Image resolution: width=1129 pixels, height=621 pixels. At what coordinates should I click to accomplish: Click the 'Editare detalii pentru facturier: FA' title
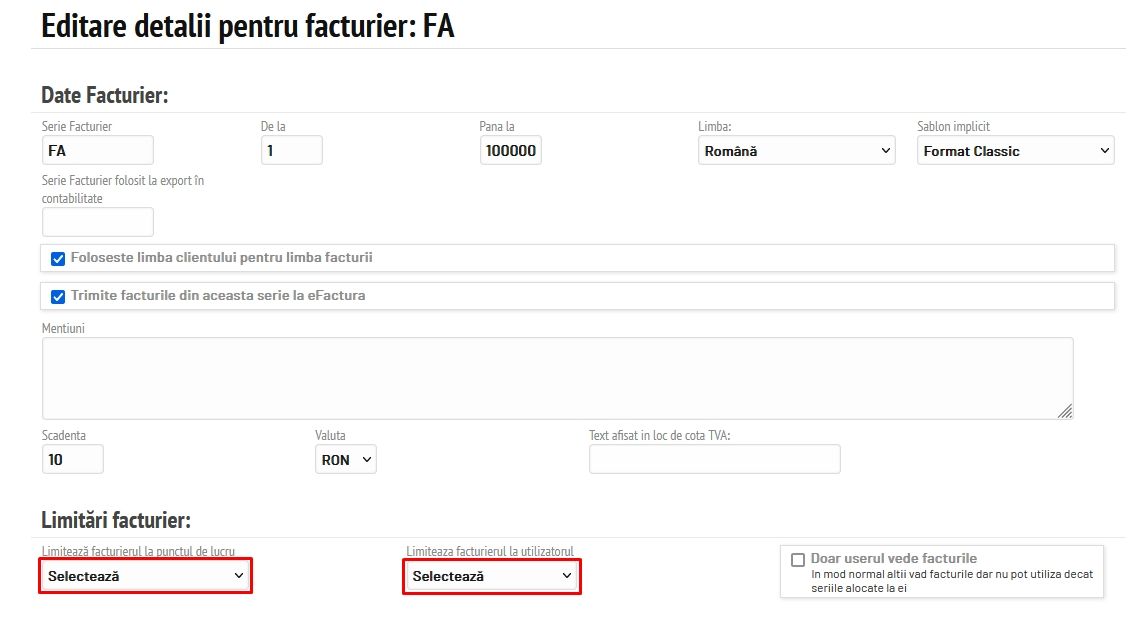click(248, 26)
